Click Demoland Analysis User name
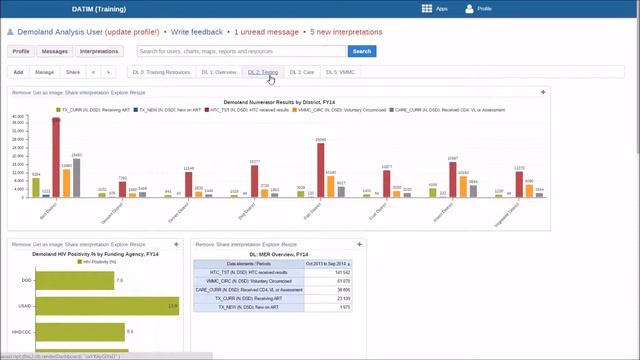Image resolution: width=640 pixels, height=360 pixels. 60,32
